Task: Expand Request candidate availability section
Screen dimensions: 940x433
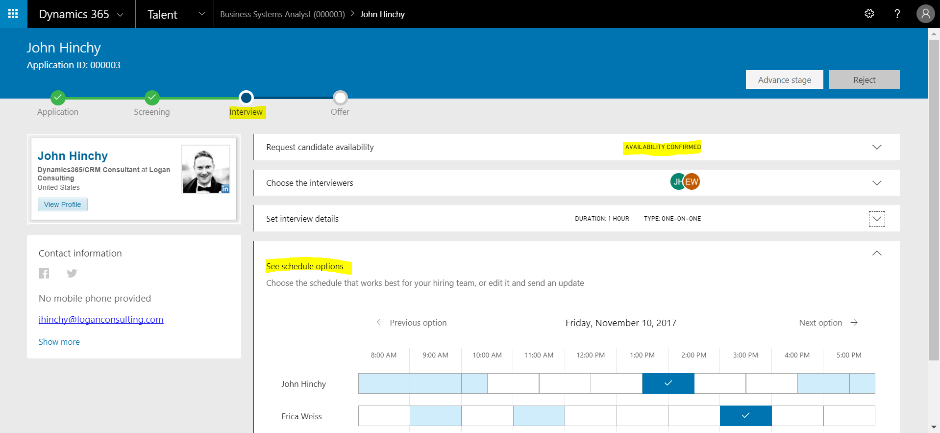Action: (877, 147)
